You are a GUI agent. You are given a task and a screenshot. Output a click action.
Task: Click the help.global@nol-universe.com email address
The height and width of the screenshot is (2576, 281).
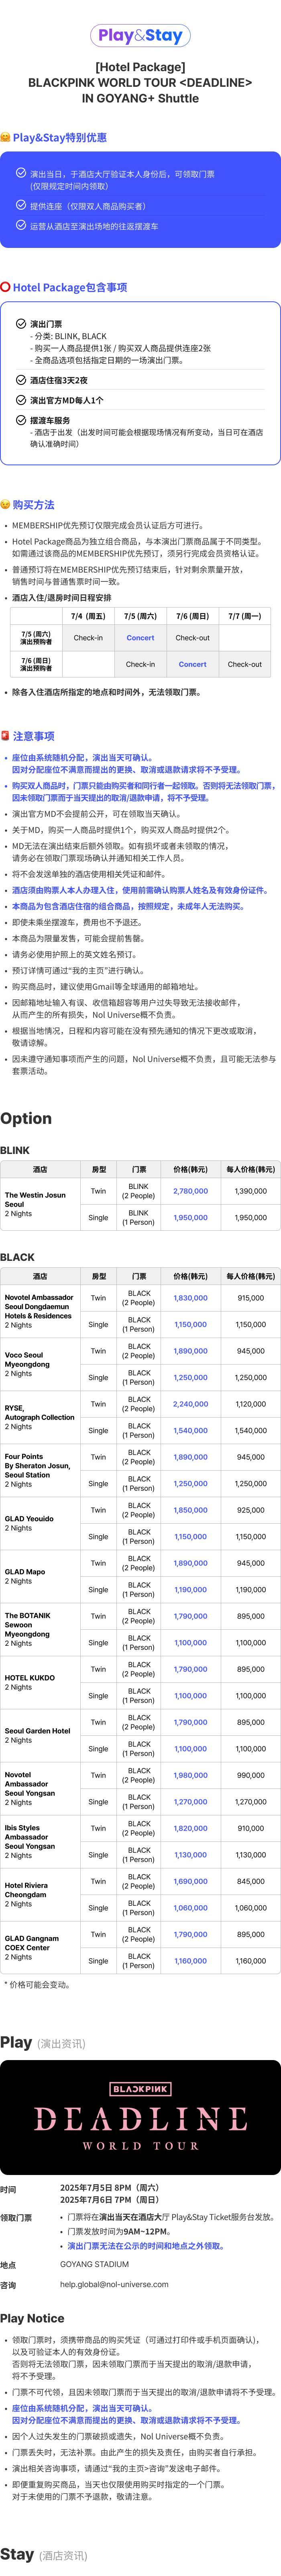(114, 2284)
